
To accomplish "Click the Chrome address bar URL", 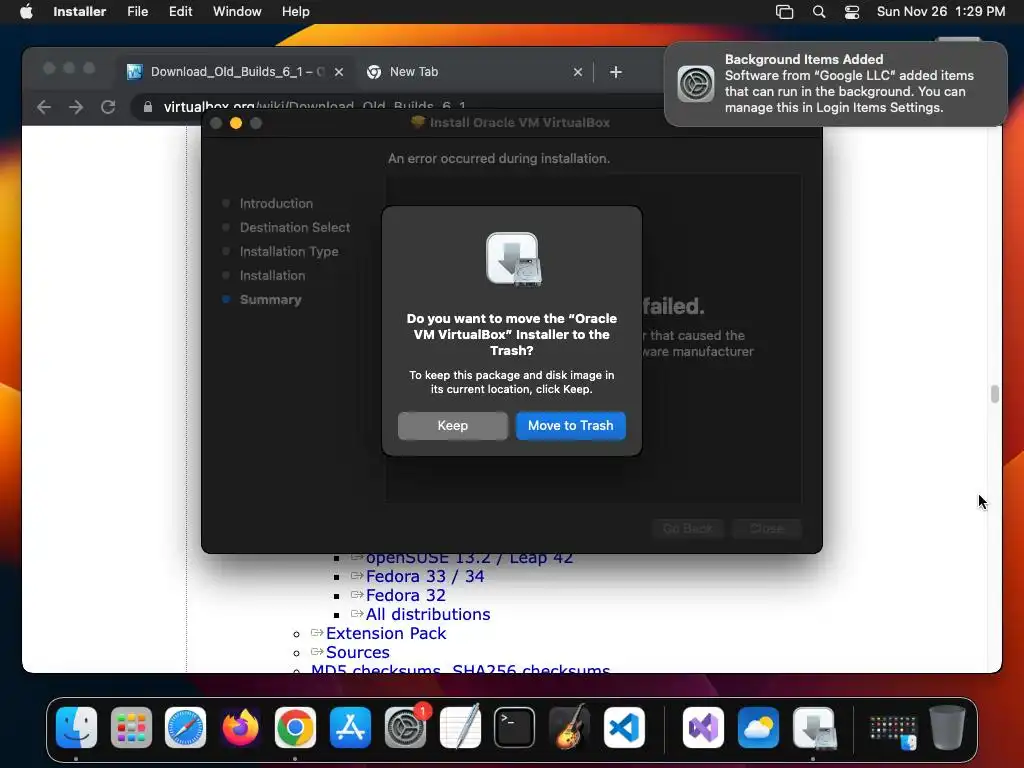I will coord(314,106).
